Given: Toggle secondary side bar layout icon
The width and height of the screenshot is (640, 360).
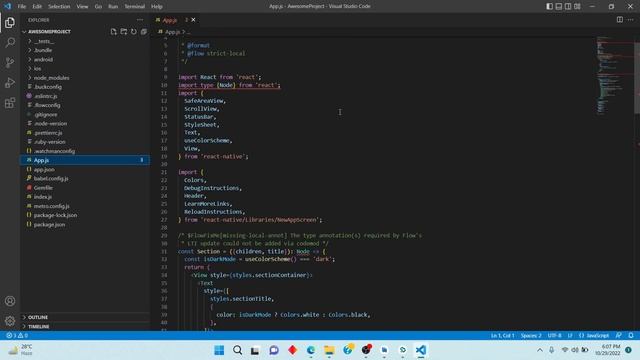Looking at the screenshot, I should click(x=568, y=6).
